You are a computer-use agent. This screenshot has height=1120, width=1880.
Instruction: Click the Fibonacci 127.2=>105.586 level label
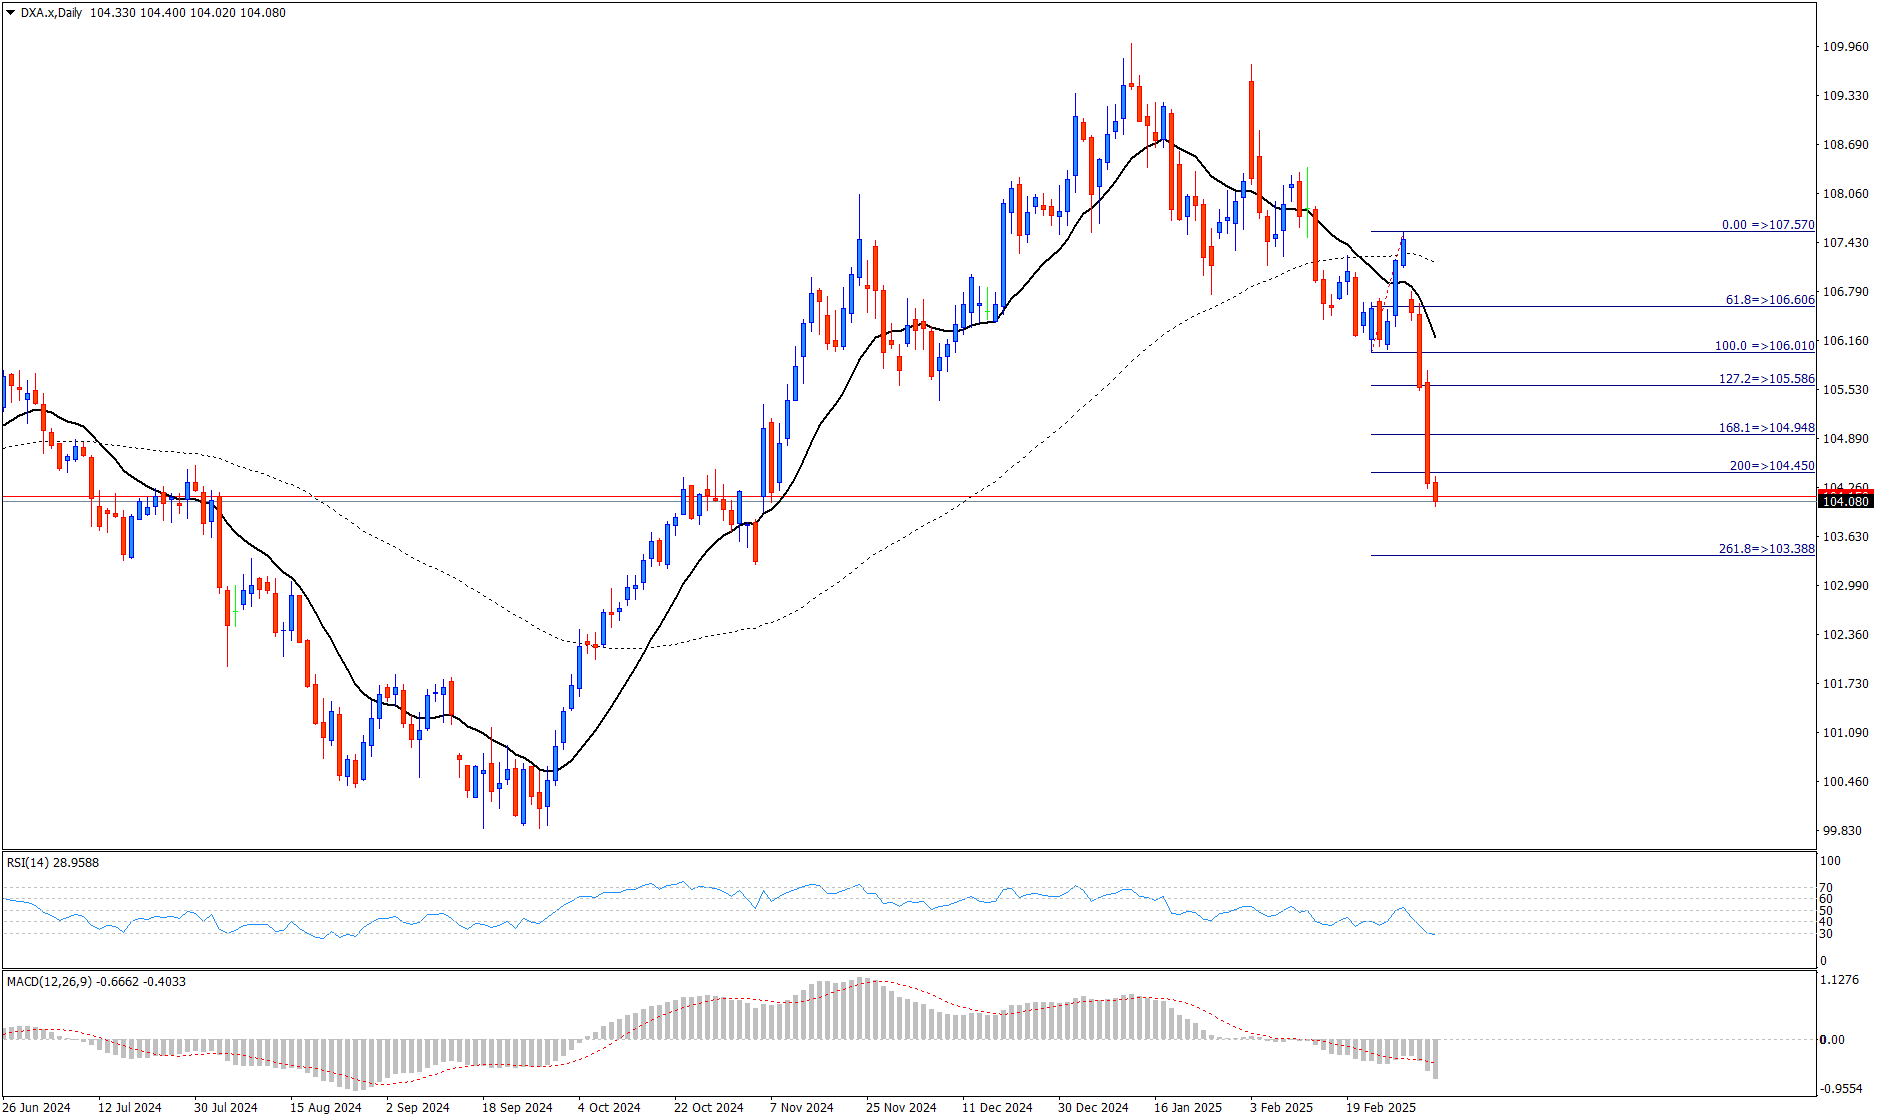point(1766,379)
